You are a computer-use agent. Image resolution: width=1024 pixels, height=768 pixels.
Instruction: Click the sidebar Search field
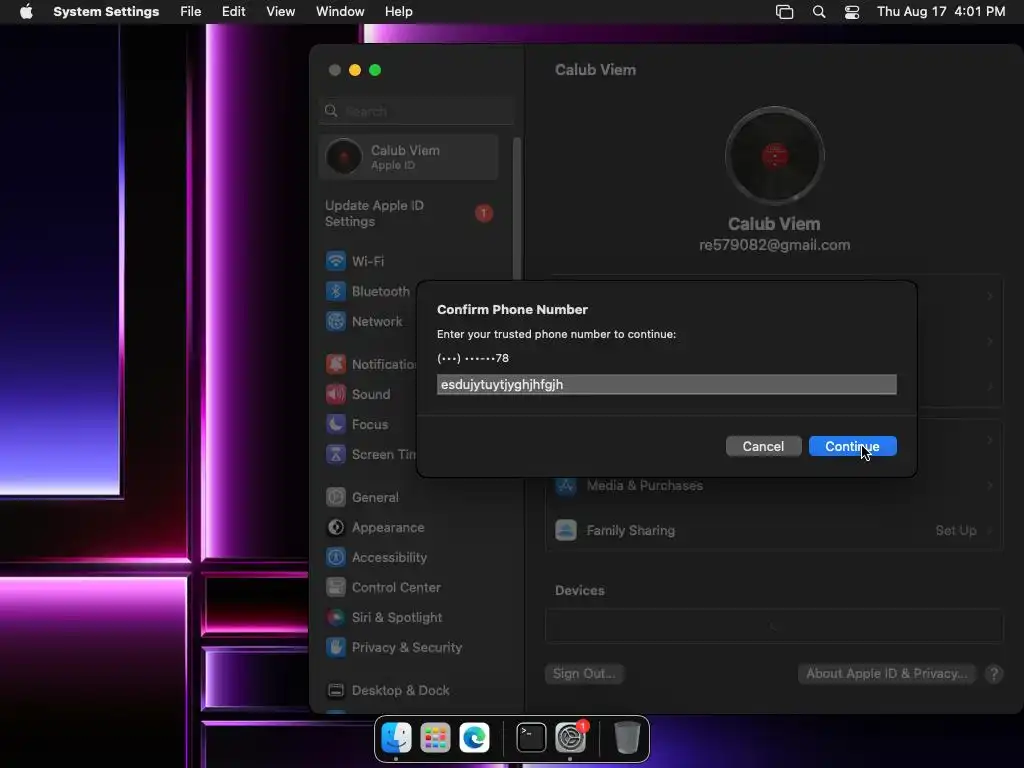pos(416,111)
